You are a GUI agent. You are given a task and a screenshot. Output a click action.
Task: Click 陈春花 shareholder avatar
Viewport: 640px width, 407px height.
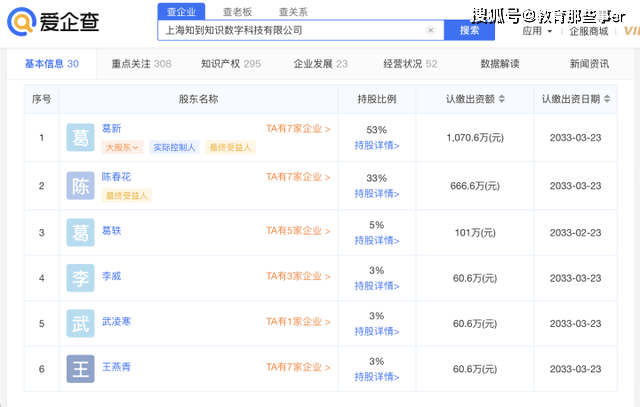[x=81, y=186]
